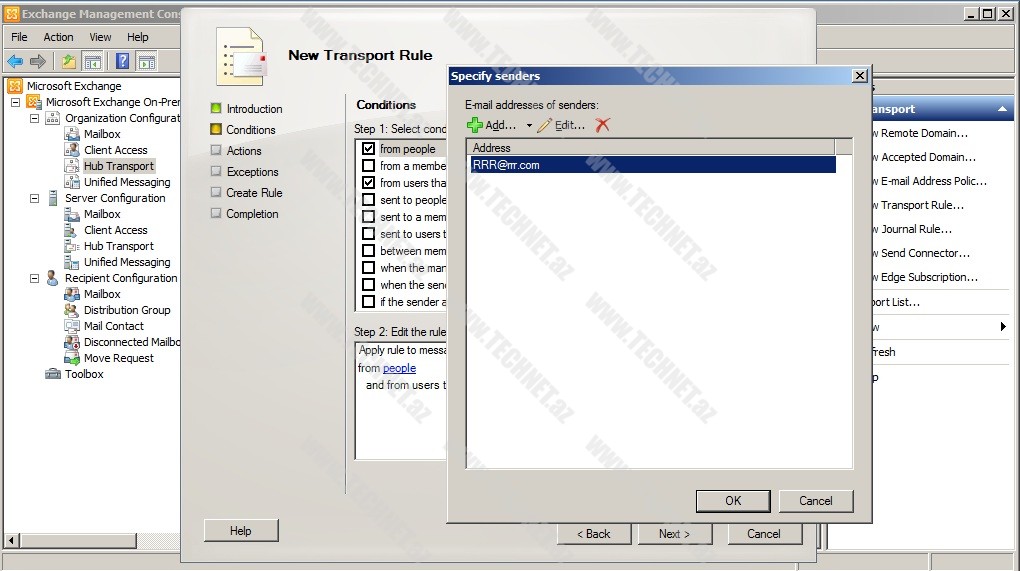Viewport: 1020px width, 571px height.
Task: Open the Action menu
Action: tap(58, 37)
